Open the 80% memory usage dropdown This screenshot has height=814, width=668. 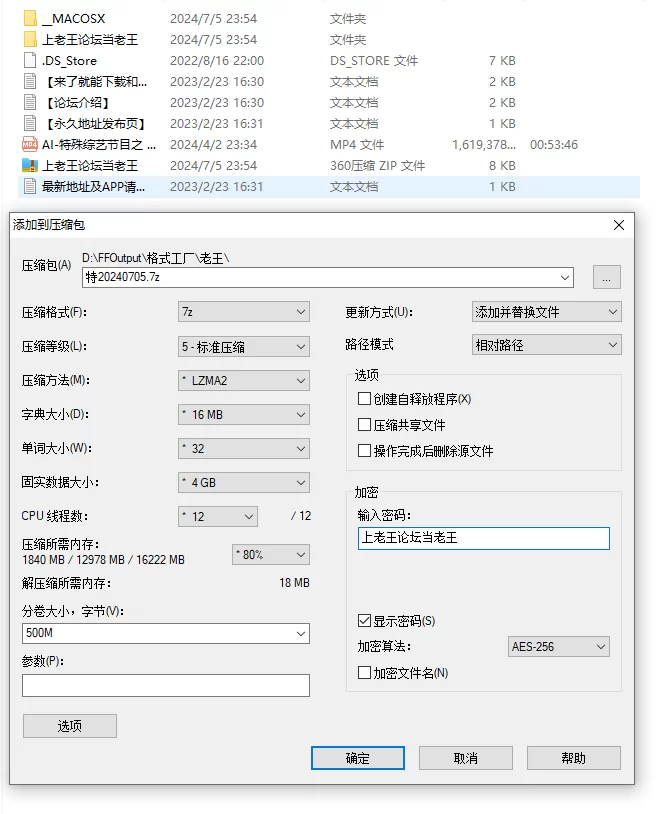click(270, 554)
